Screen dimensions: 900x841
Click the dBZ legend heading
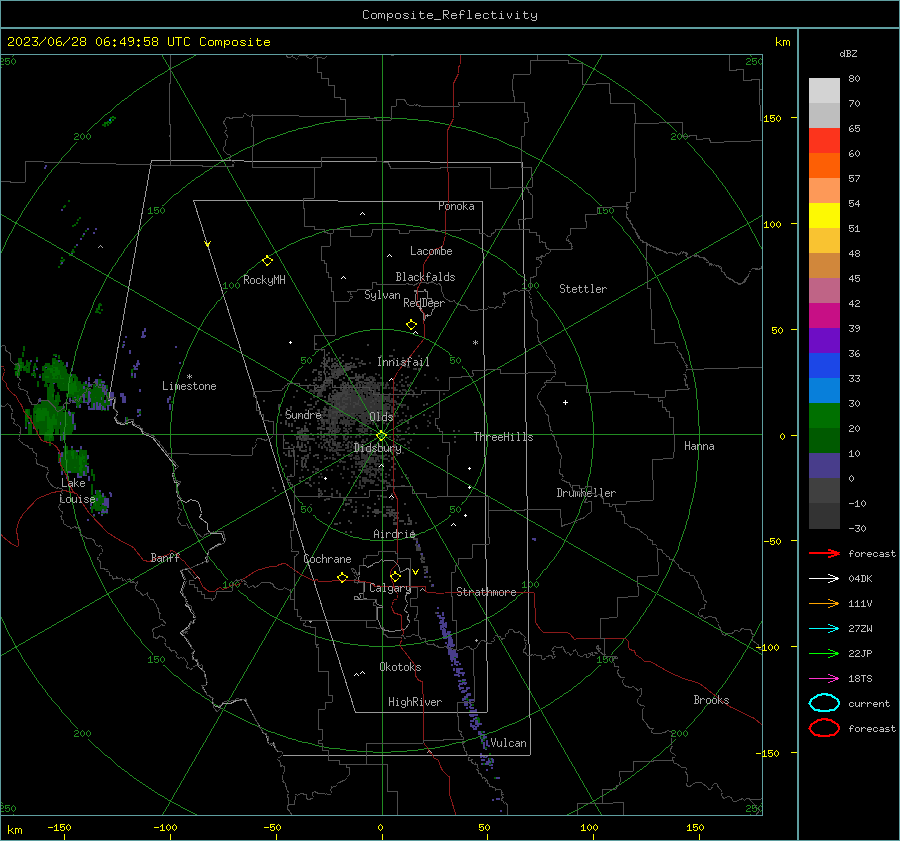848,54
